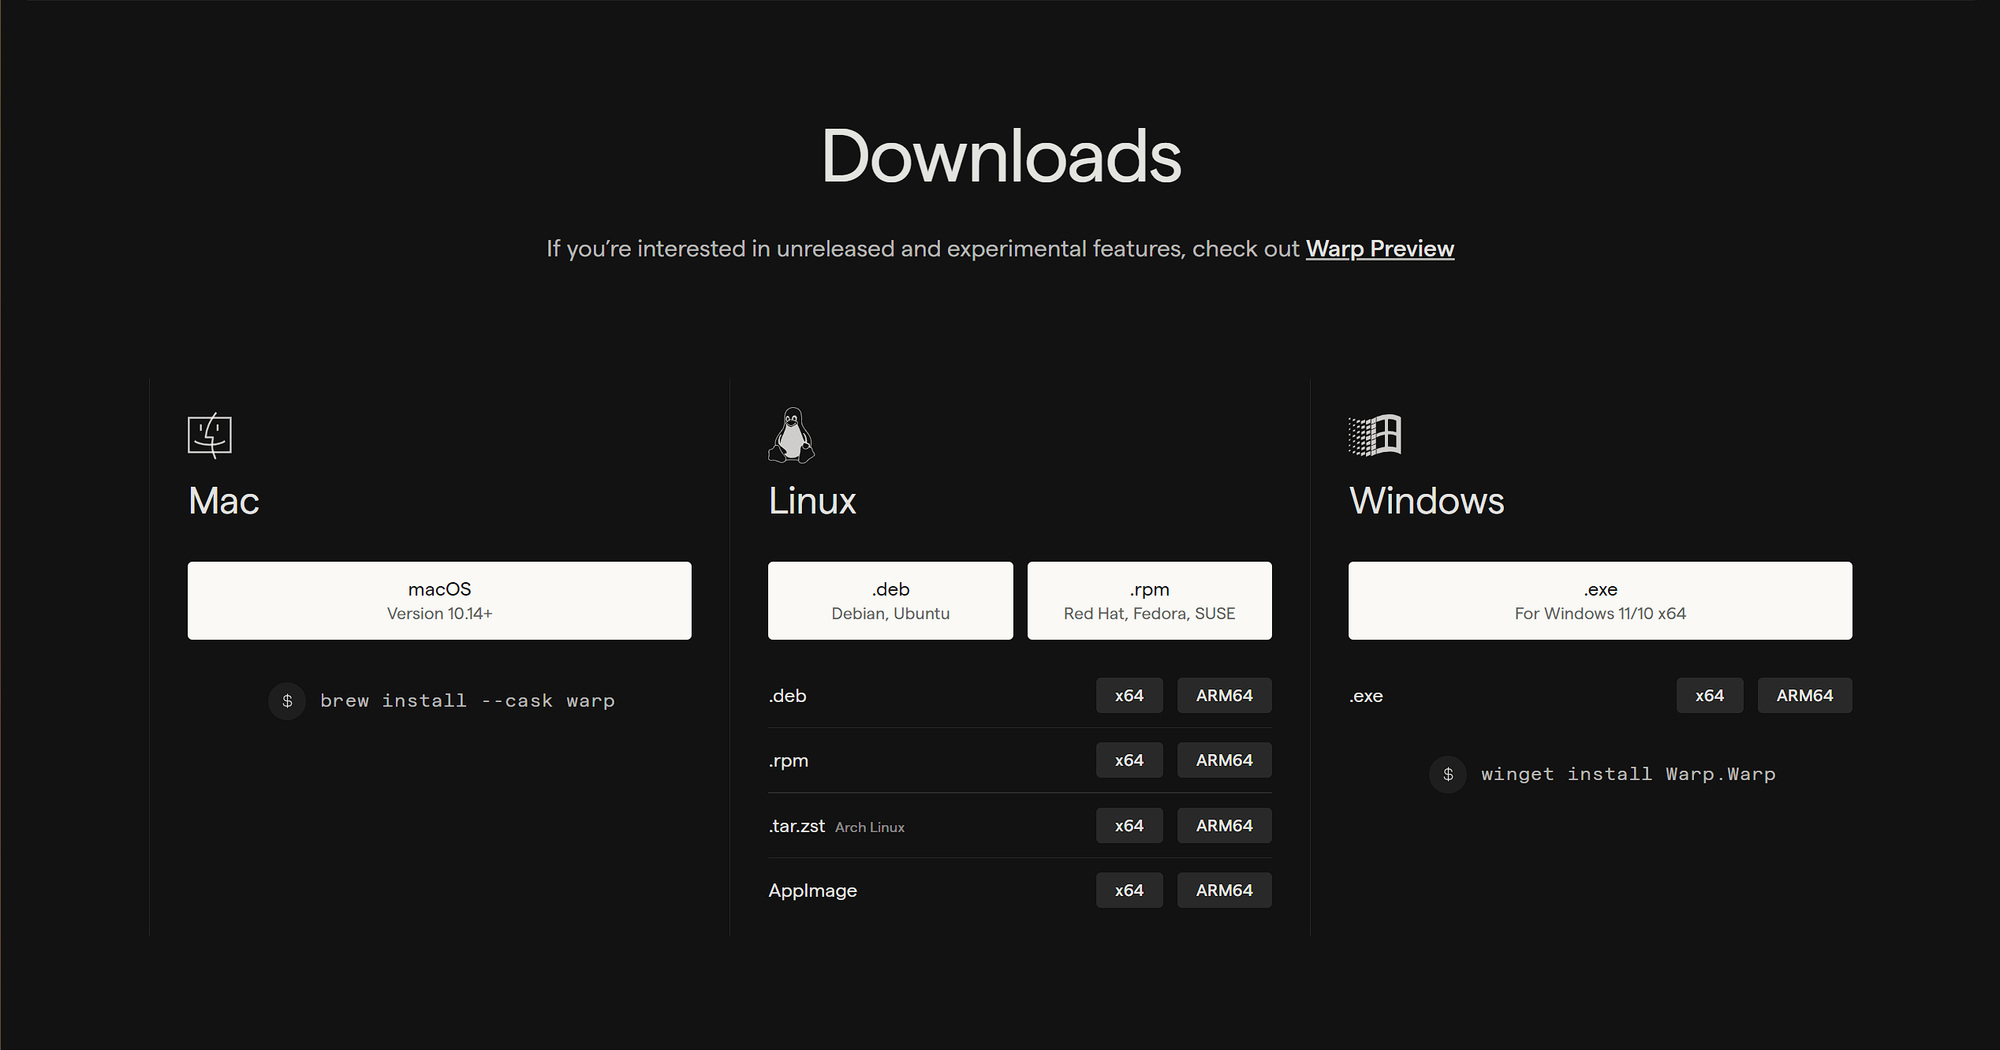Click the Mac section heading

[224, 501]
